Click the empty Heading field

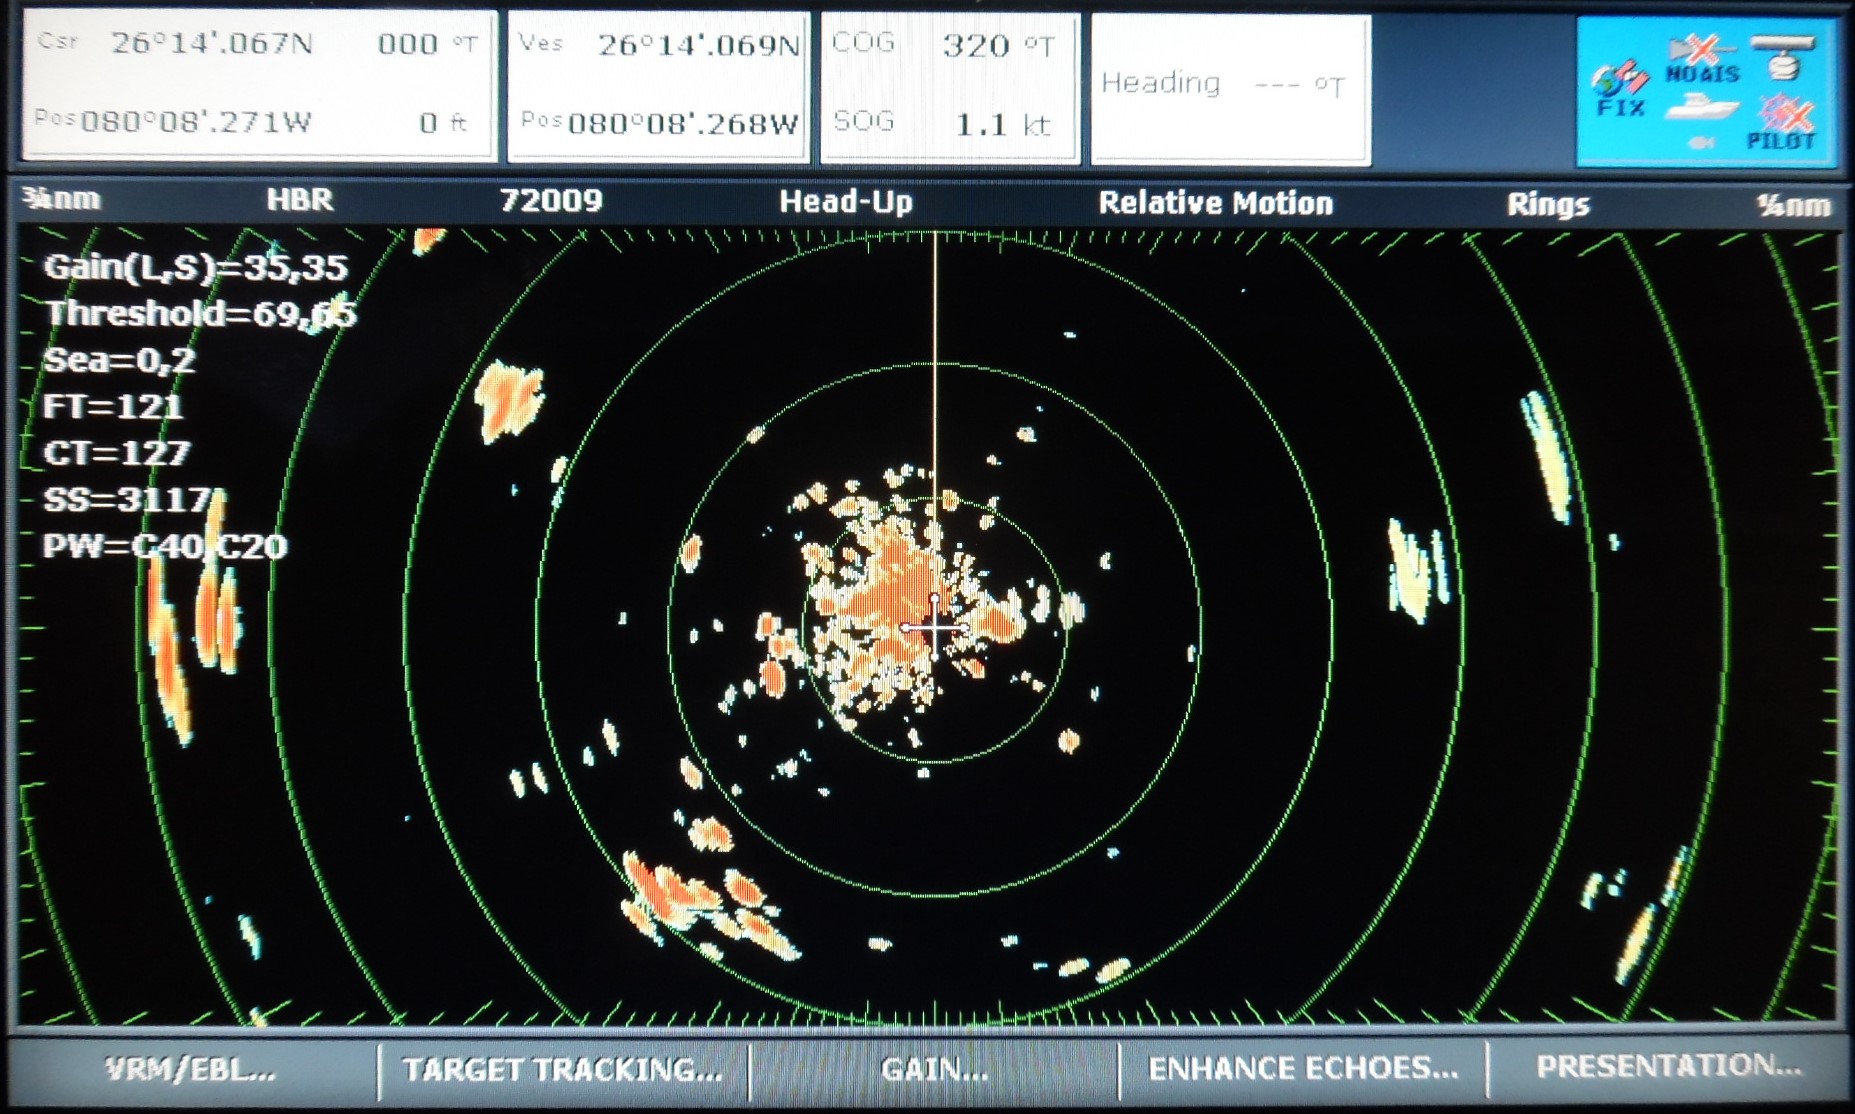click(x=1230, y=85)
